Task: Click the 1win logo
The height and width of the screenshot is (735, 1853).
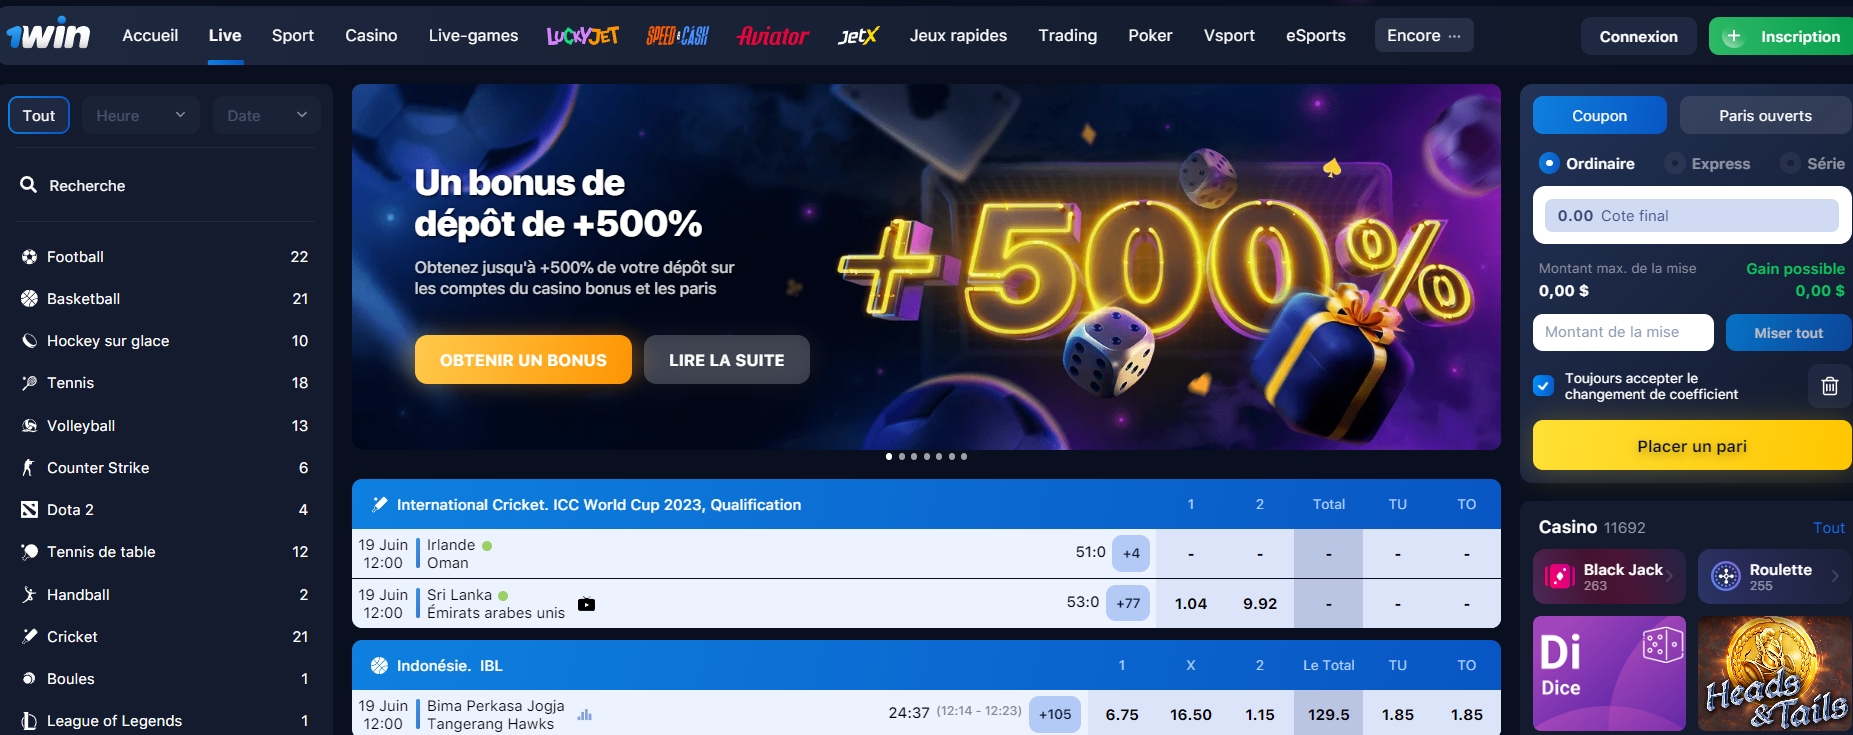Action: (48, 34)
